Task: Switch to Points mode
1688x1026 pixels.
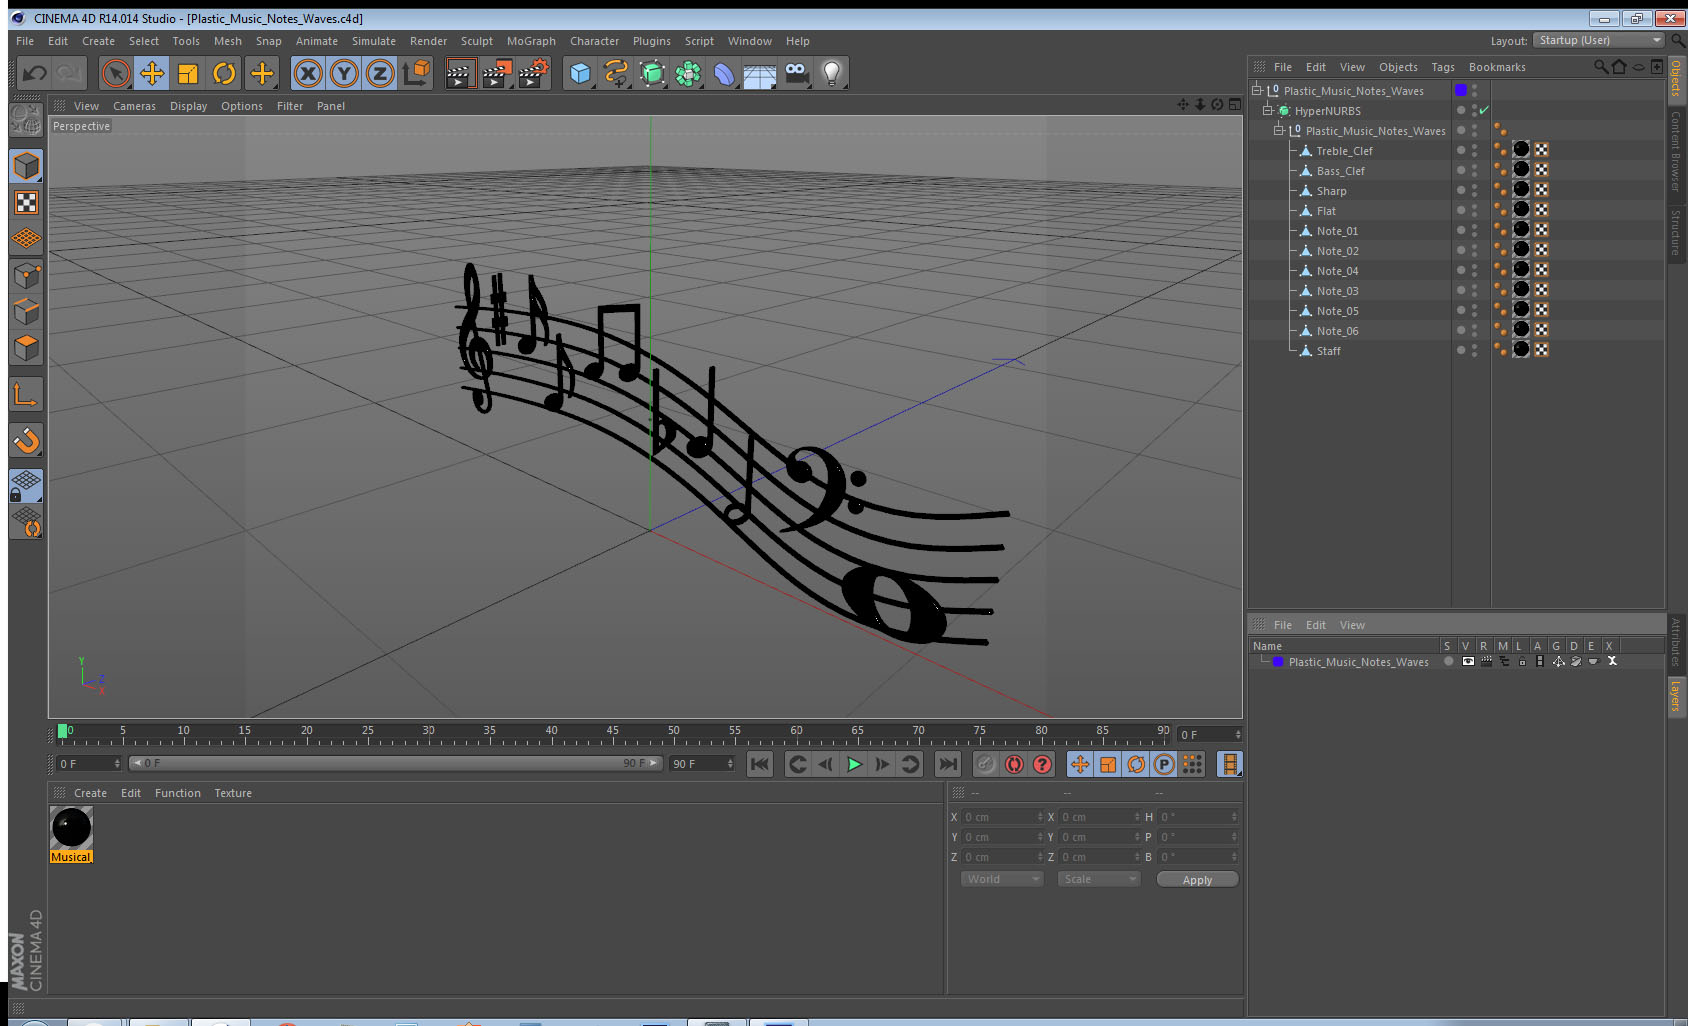Action: pyautogui.click(x=26, y=275)
